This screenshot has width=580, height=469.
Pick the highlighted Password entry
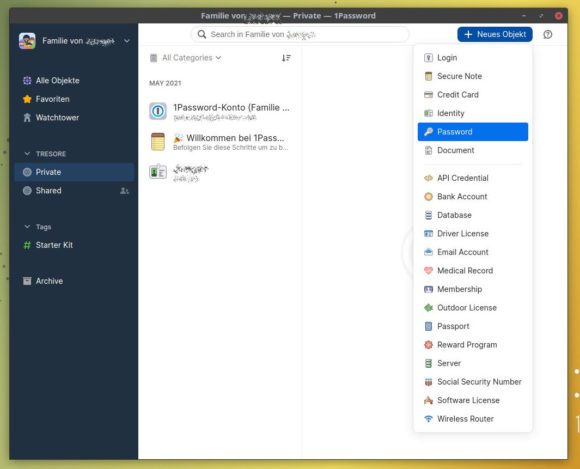click(x=473, y=132)
